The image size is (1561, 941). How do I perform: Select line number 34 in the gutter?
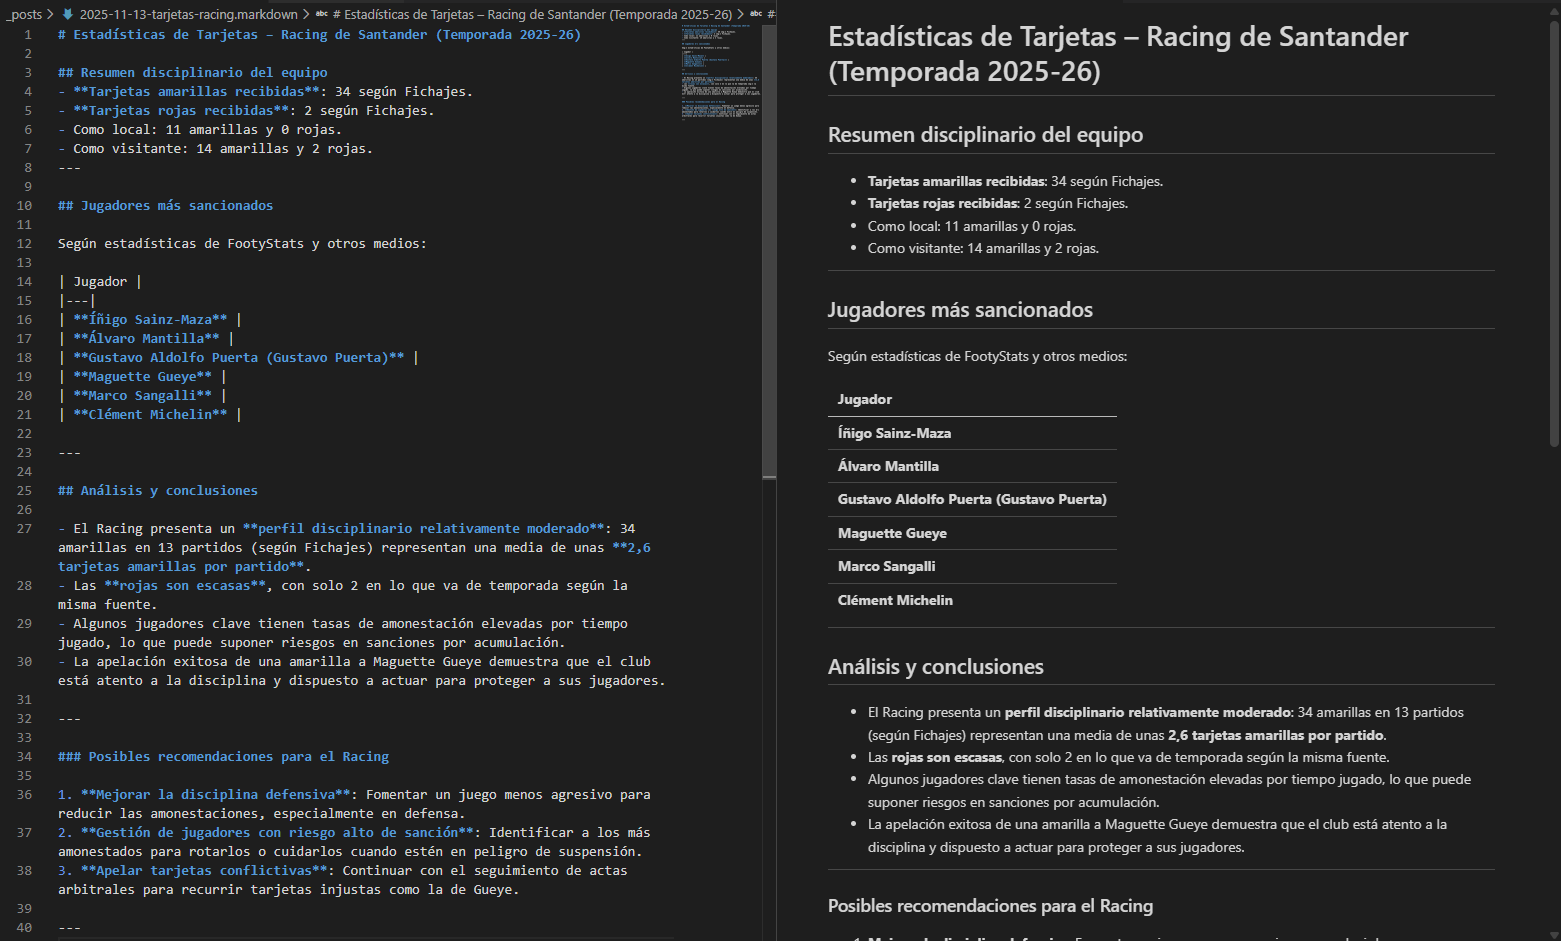[24, 756]
